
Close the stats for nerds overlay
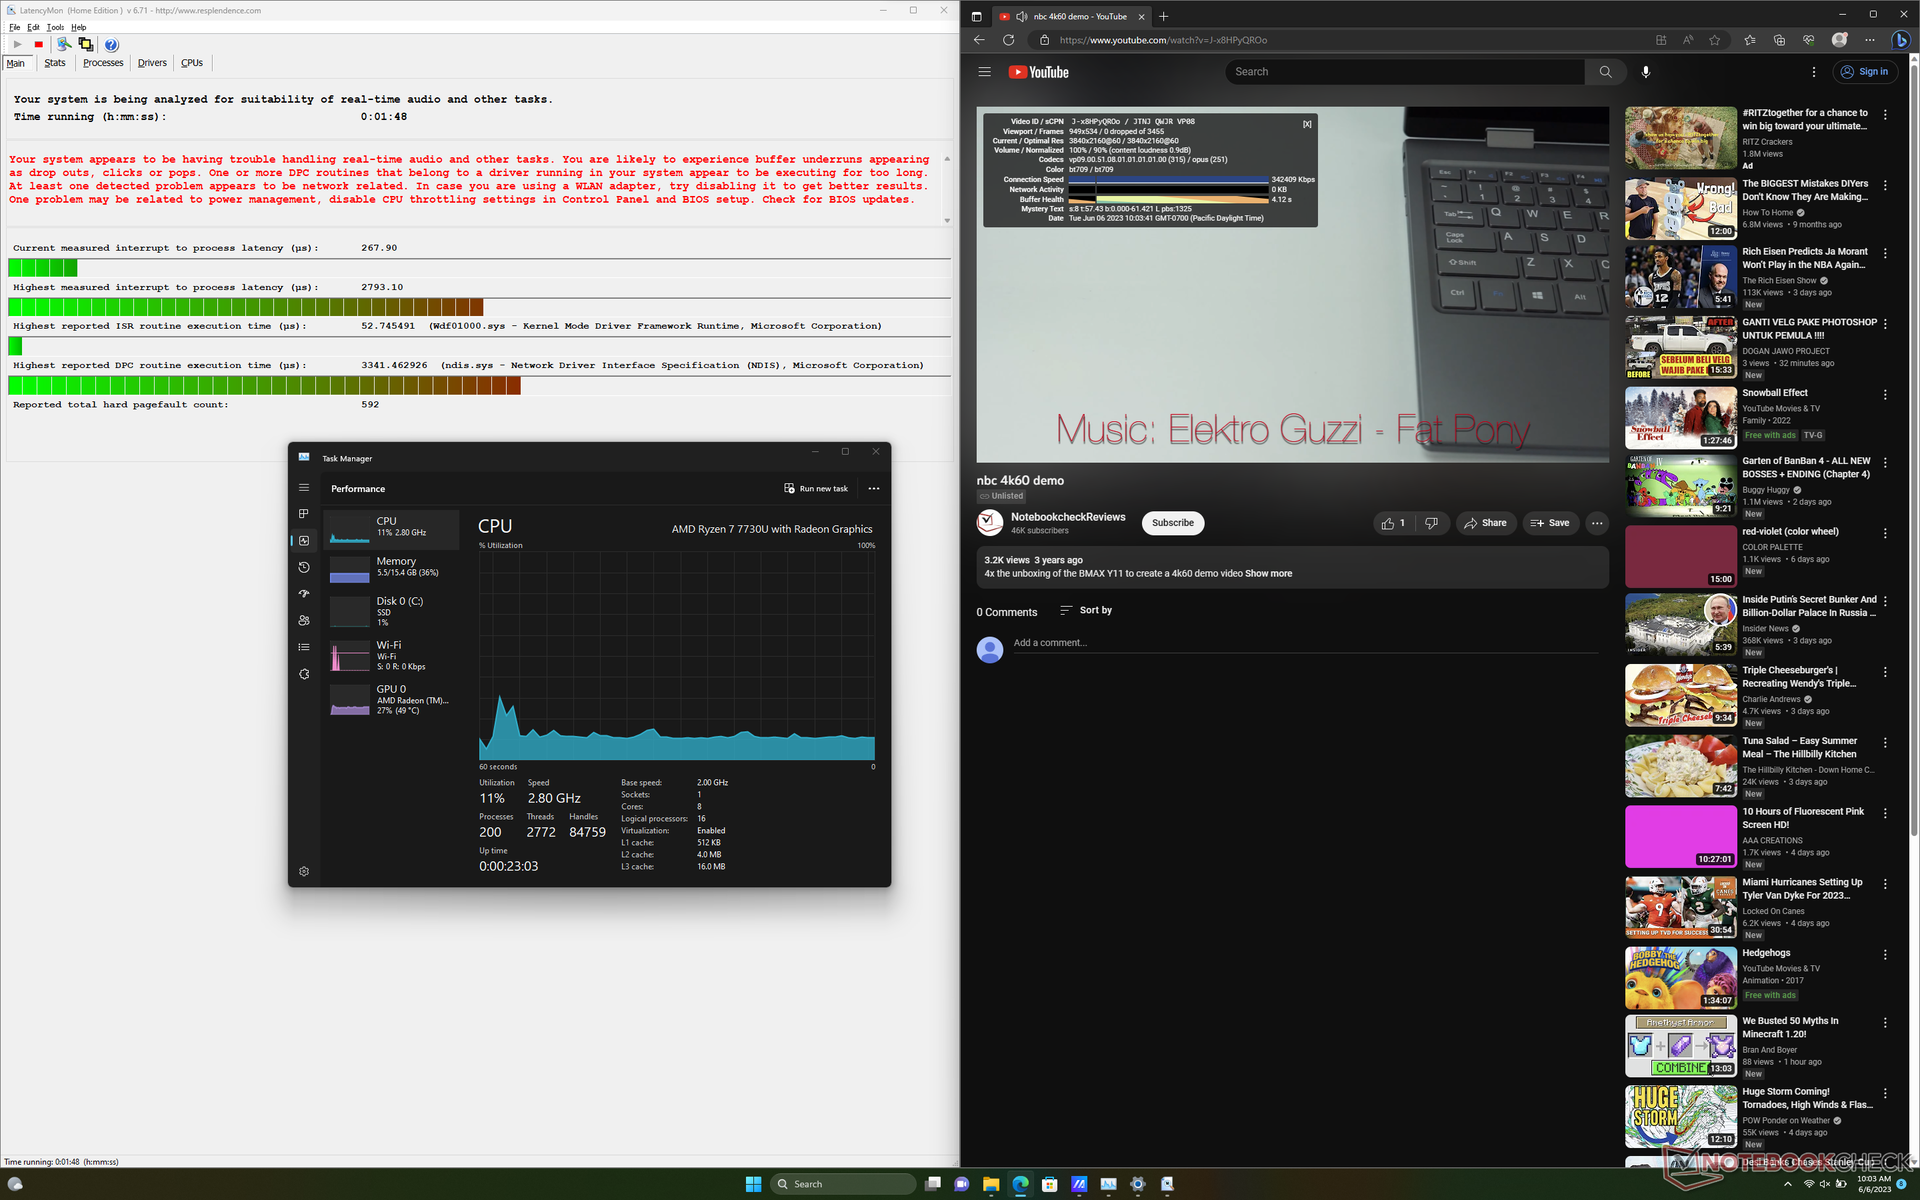(x=1307, y=124)
